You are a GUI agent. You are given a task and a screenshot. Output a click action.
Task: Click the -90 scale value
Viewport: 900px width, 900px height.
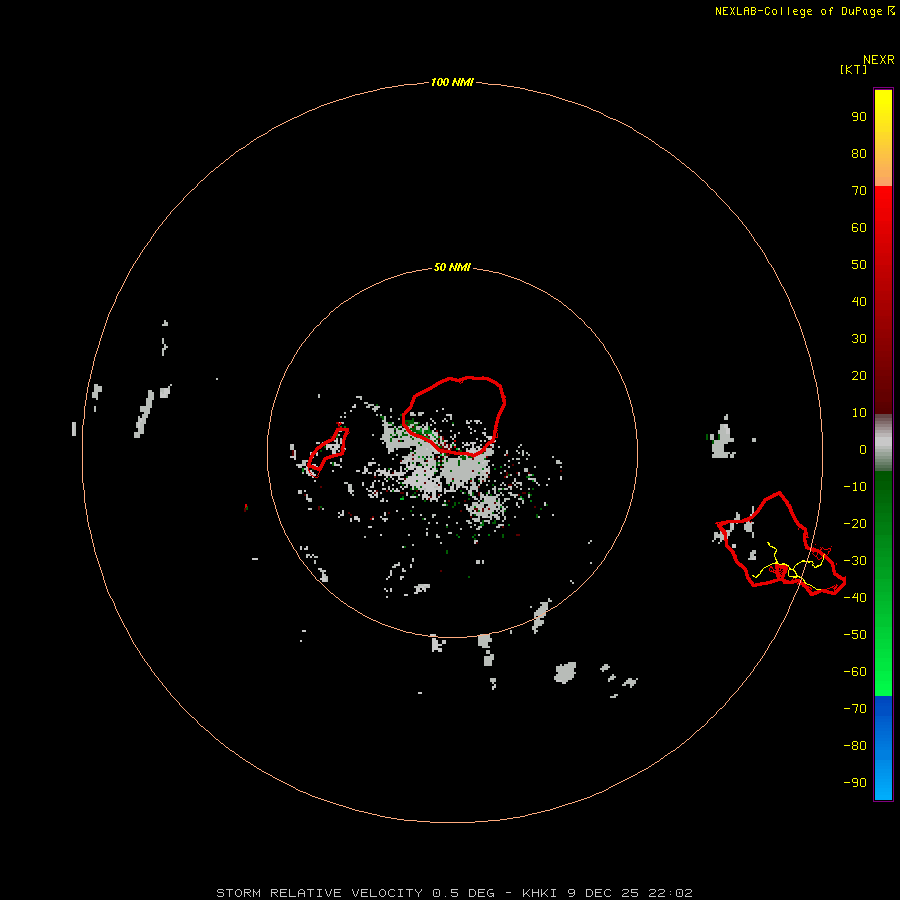[855, 782]
